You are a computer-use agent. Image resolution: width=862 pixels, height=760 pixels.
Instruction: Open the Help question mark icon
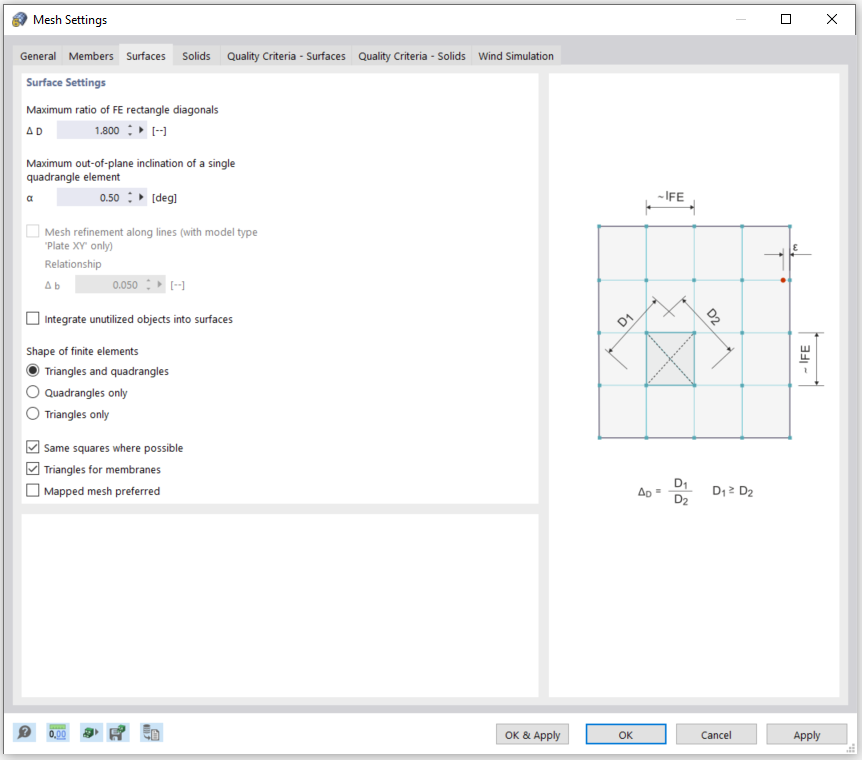[23, 733]
